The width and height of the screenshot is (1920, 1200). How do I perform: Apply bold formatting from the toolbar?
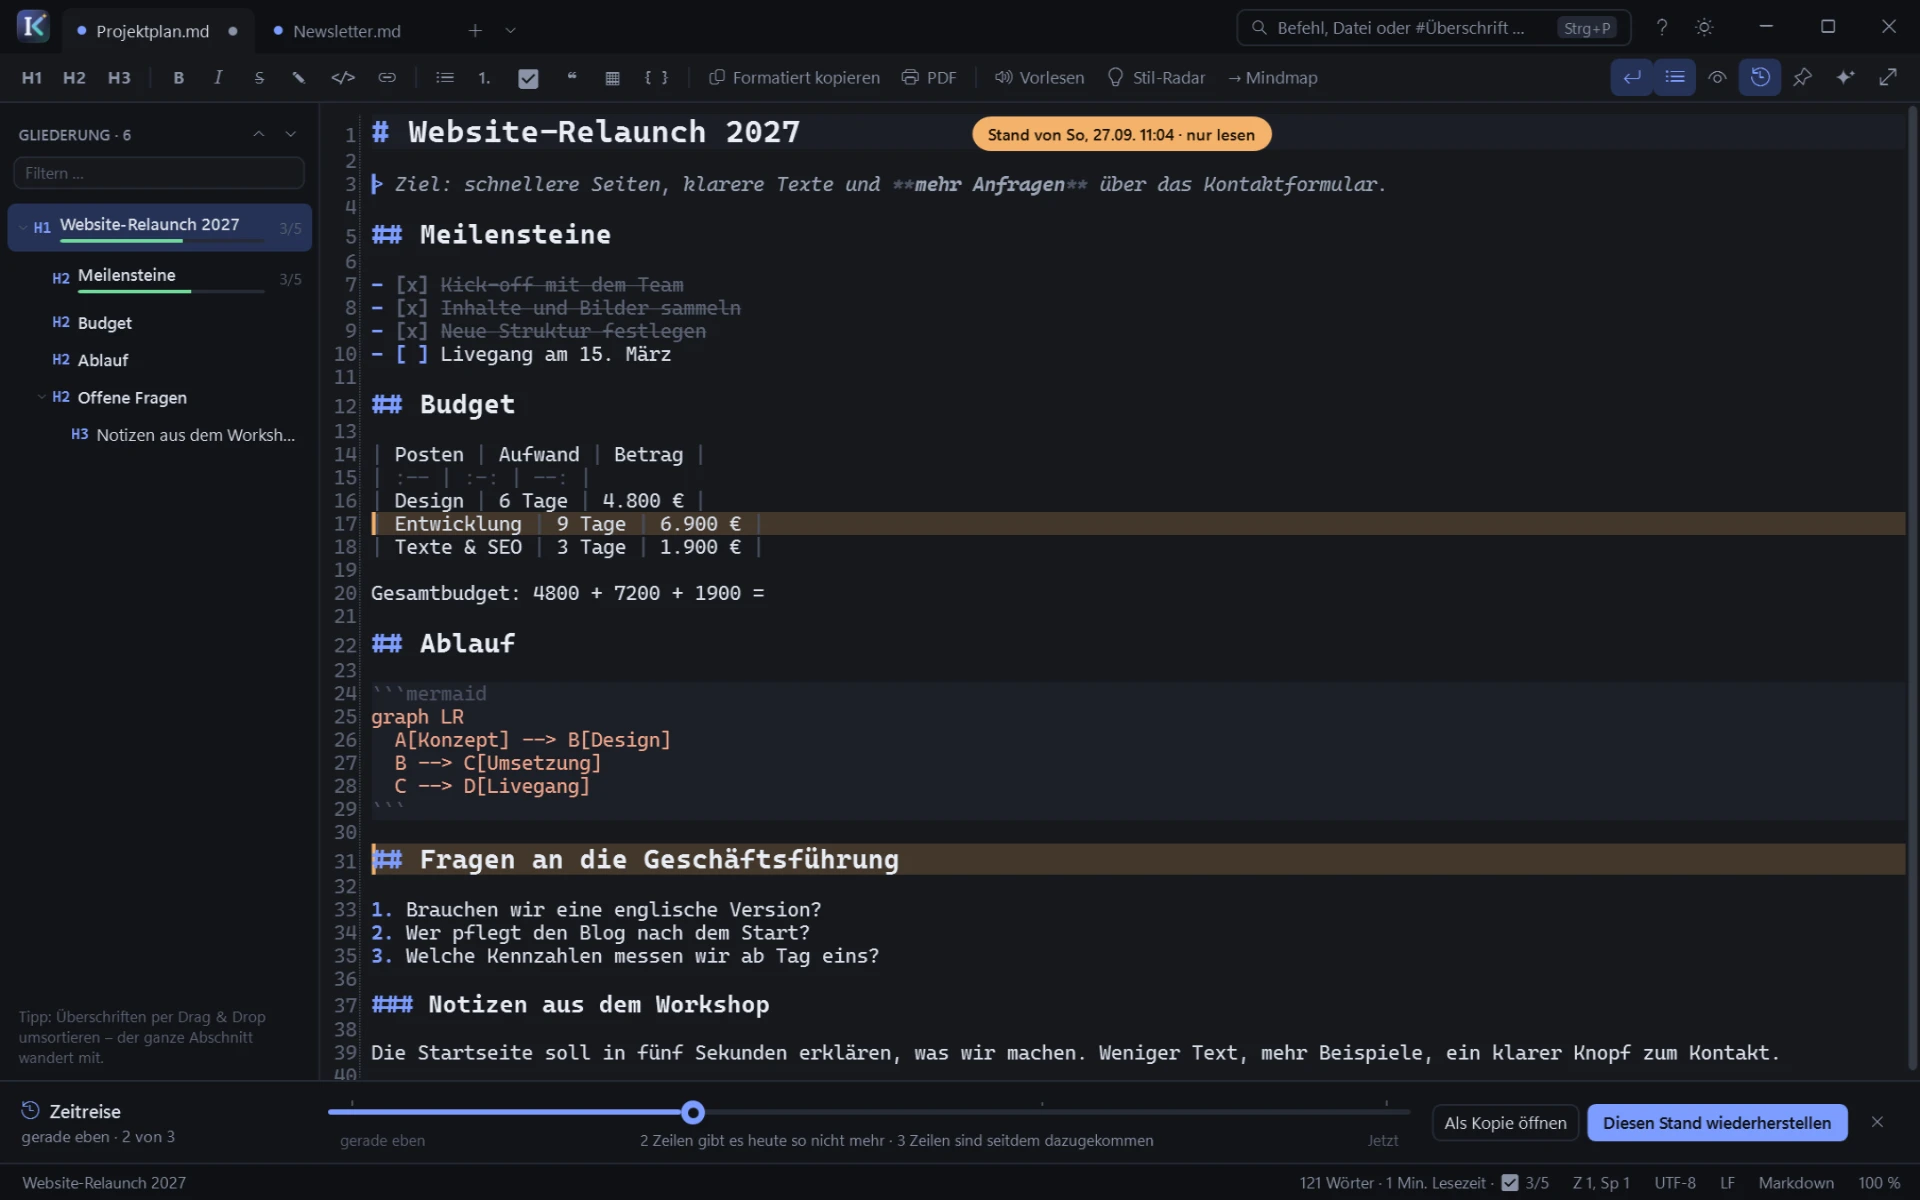click(x=178, y=78)
